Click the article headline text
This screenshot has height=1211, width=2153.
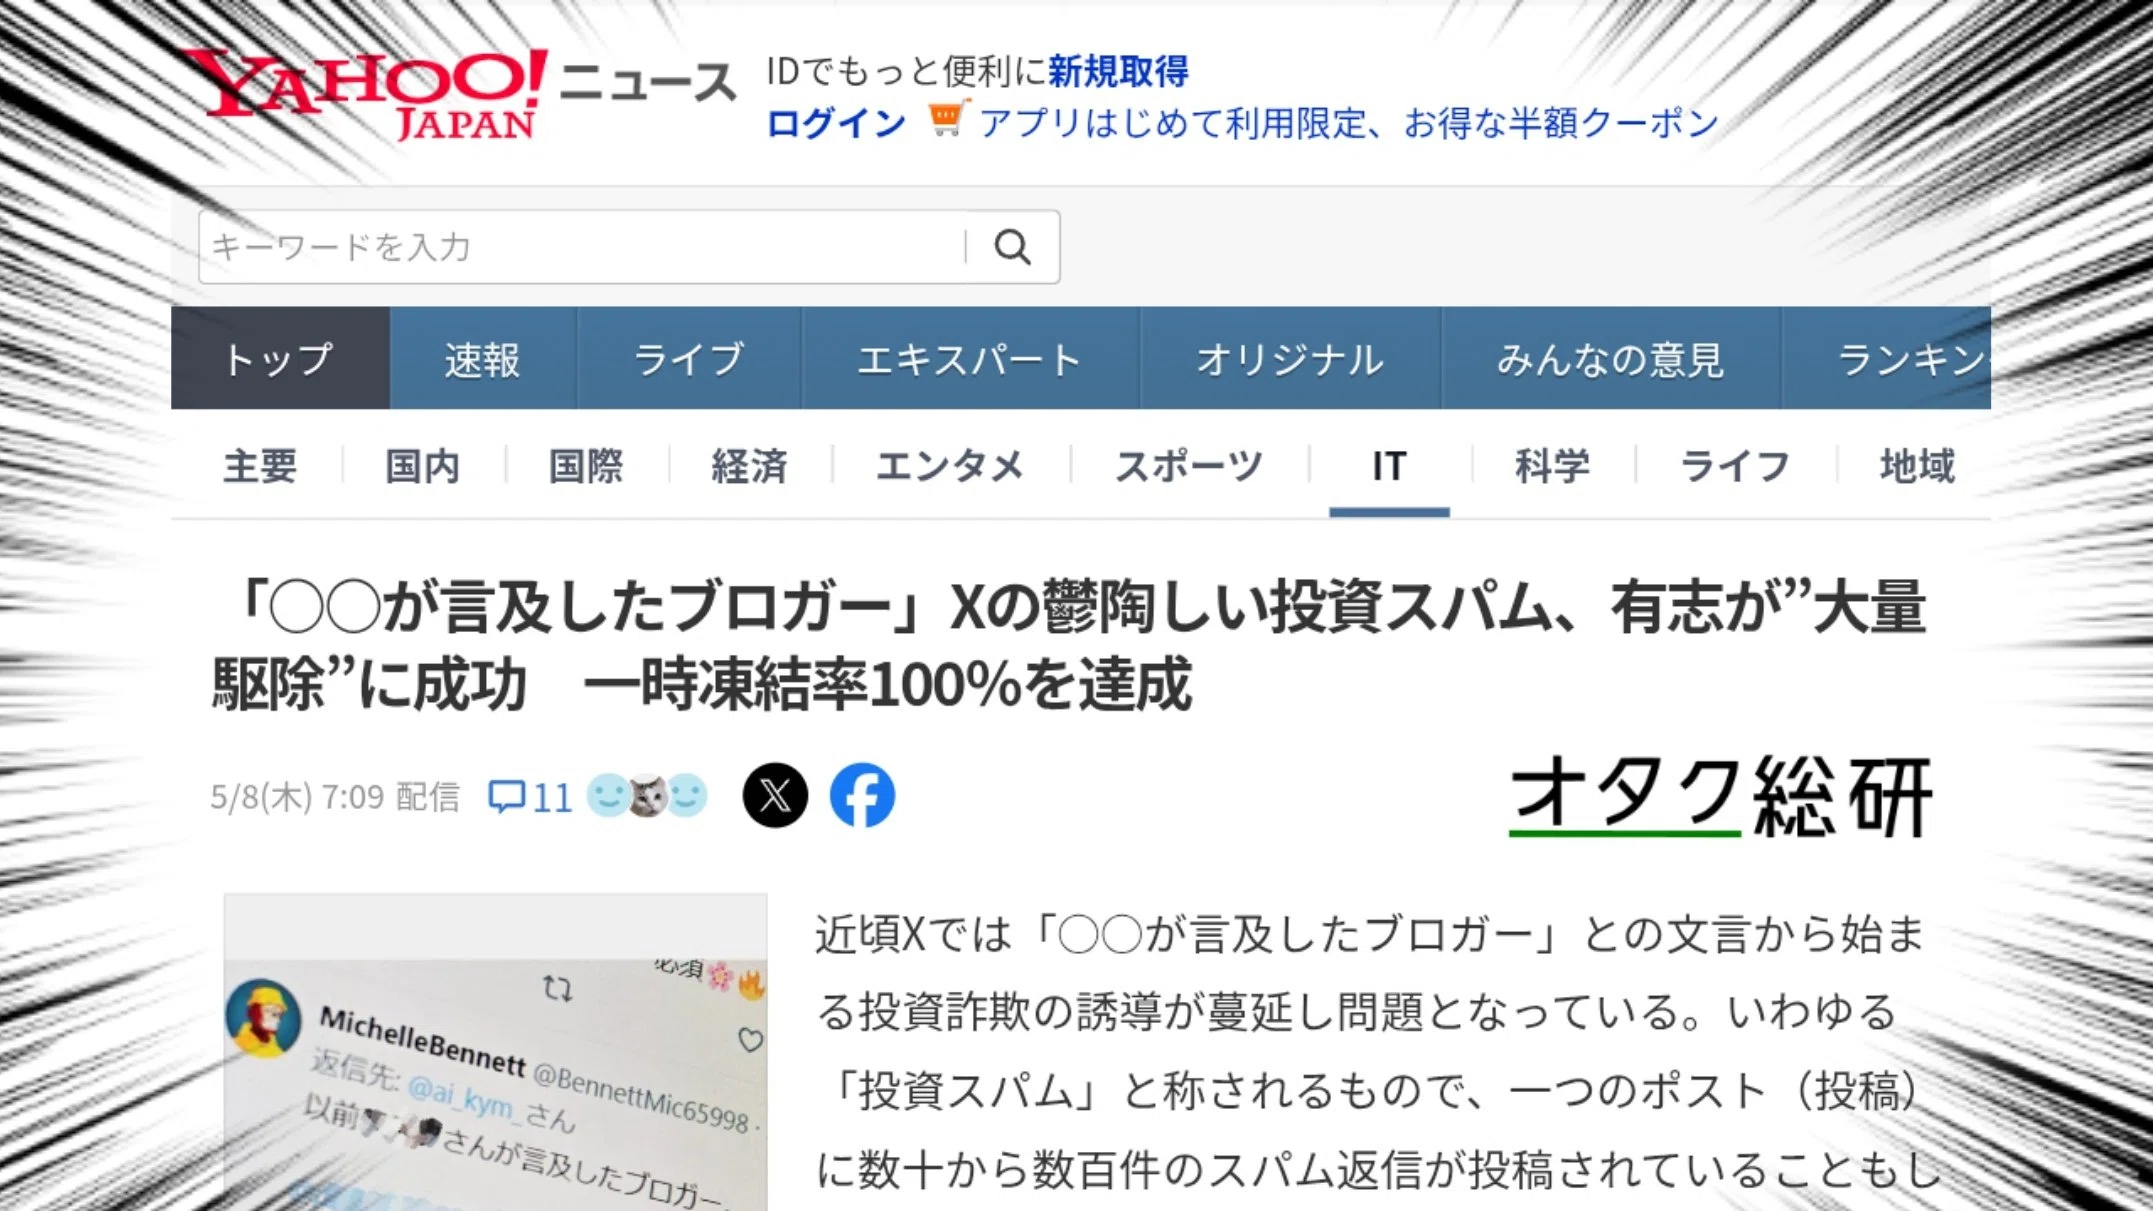coord(1068,645)
